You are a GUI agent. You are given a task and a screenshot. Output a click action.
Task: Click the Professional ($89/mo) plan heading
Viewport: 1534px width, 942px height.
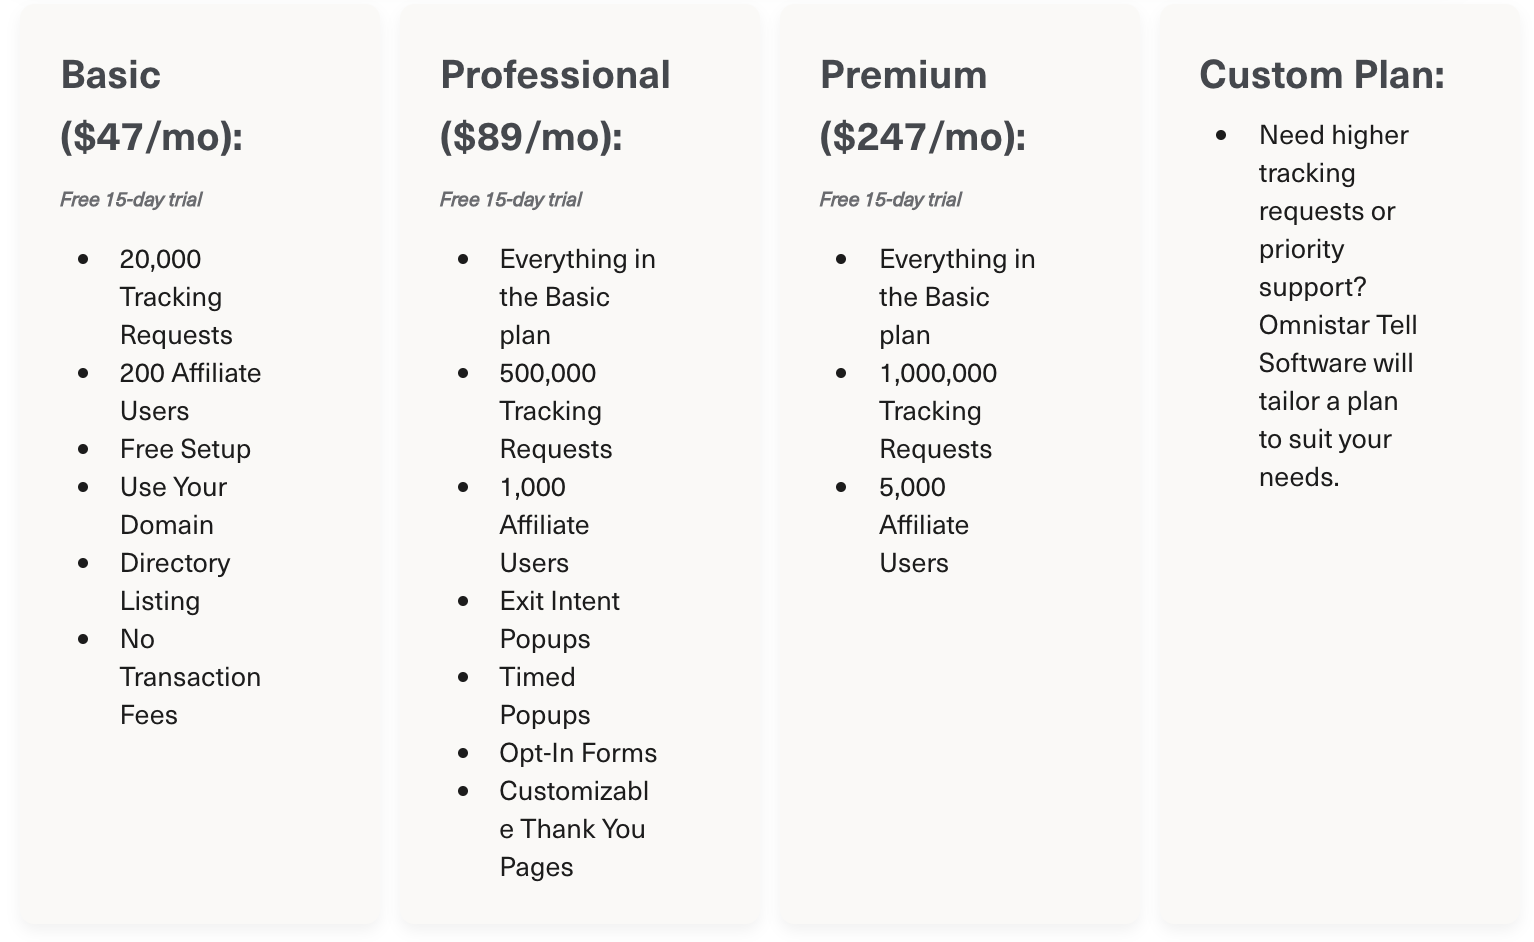pyautogui.click(x=555, y=105)
